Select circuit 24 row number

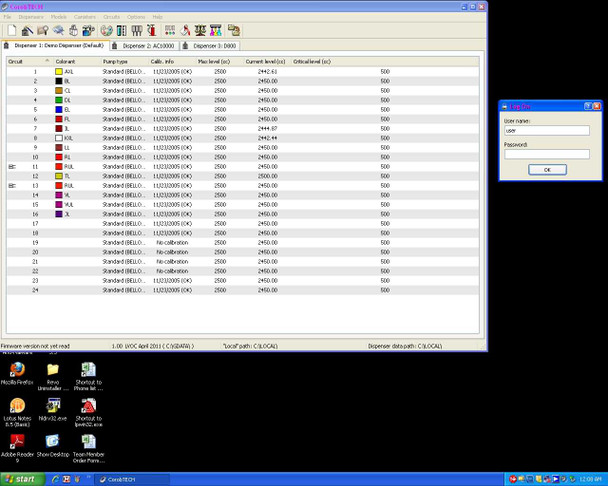(35, 290)
